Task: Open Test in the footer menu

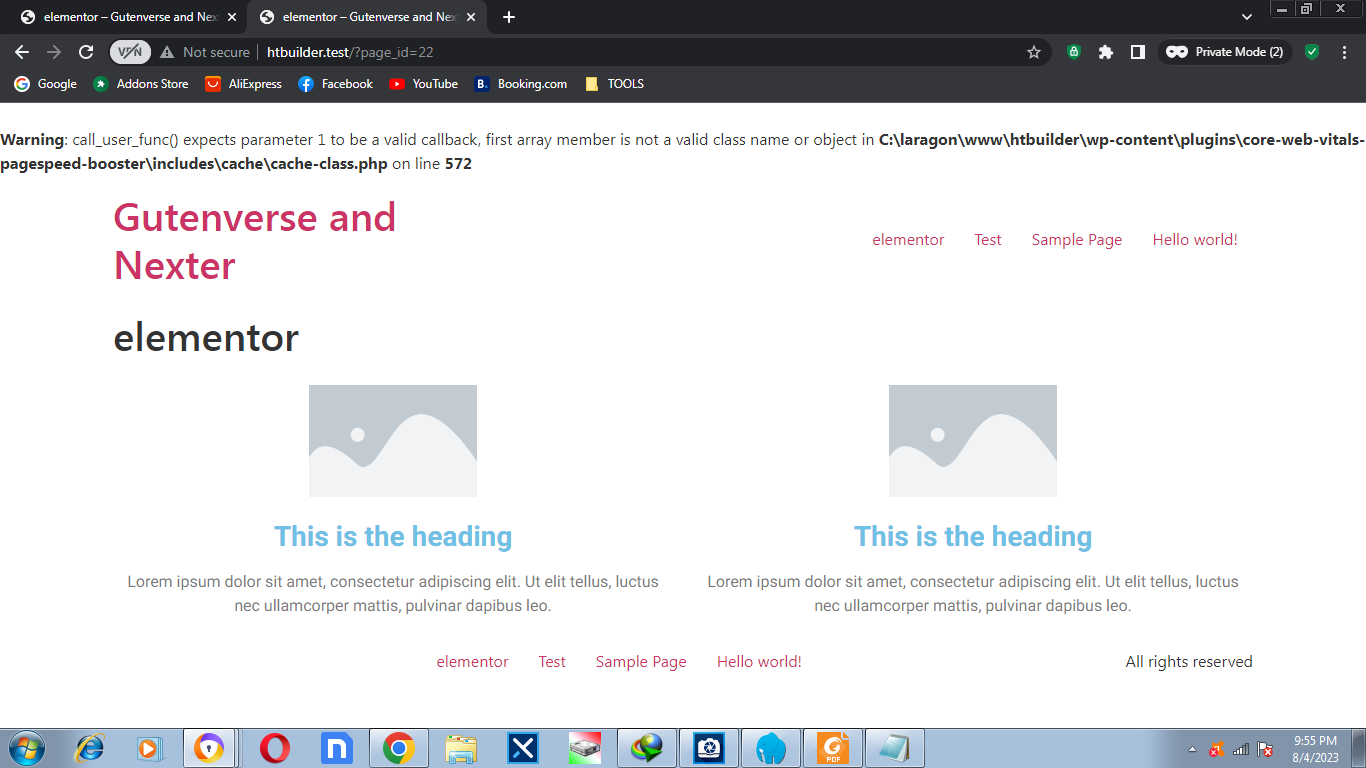Action: pos(552,662)
